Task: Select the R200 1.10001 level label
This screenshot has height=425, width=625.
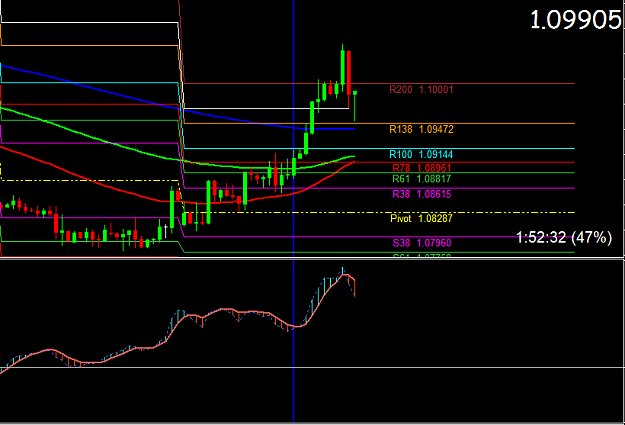Action: (421, 89)
